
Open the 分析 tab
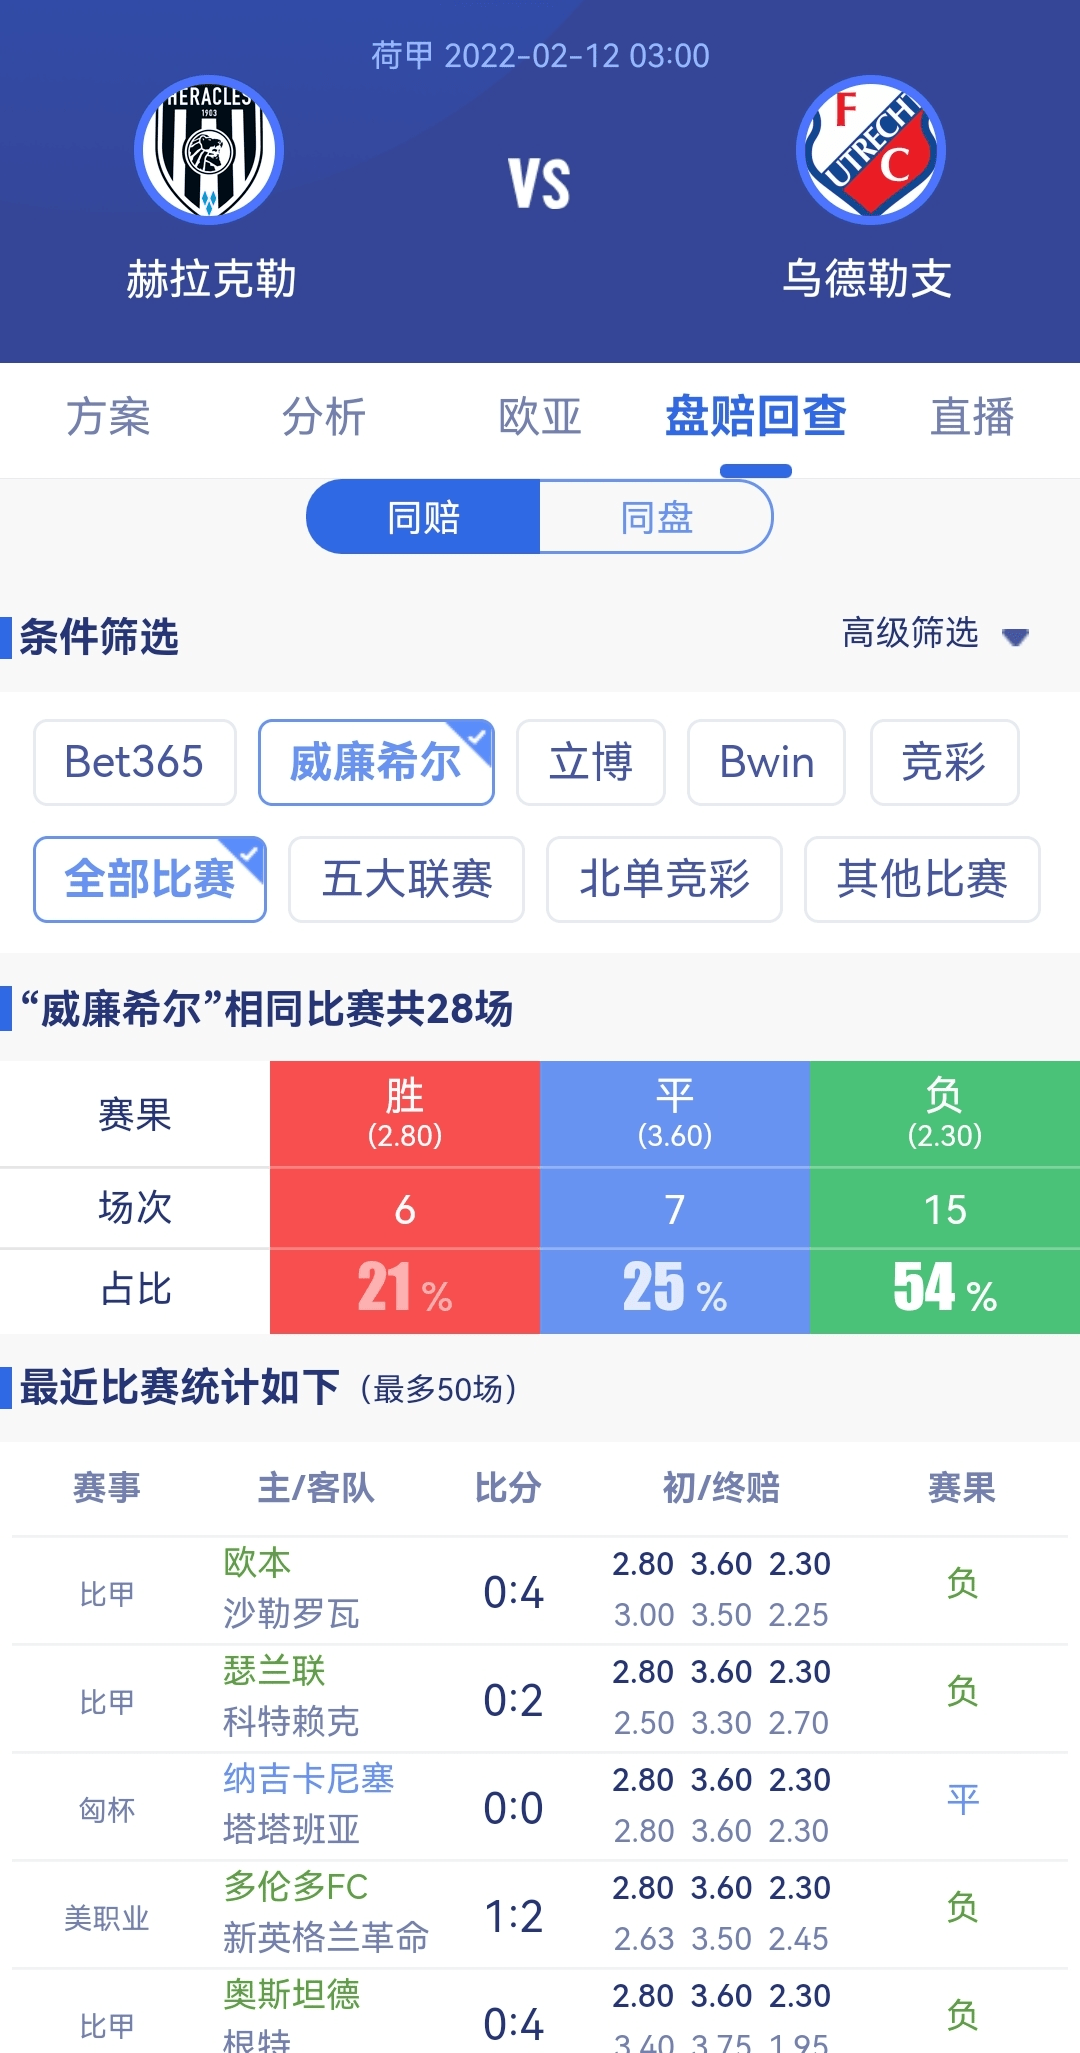(324, 417)
